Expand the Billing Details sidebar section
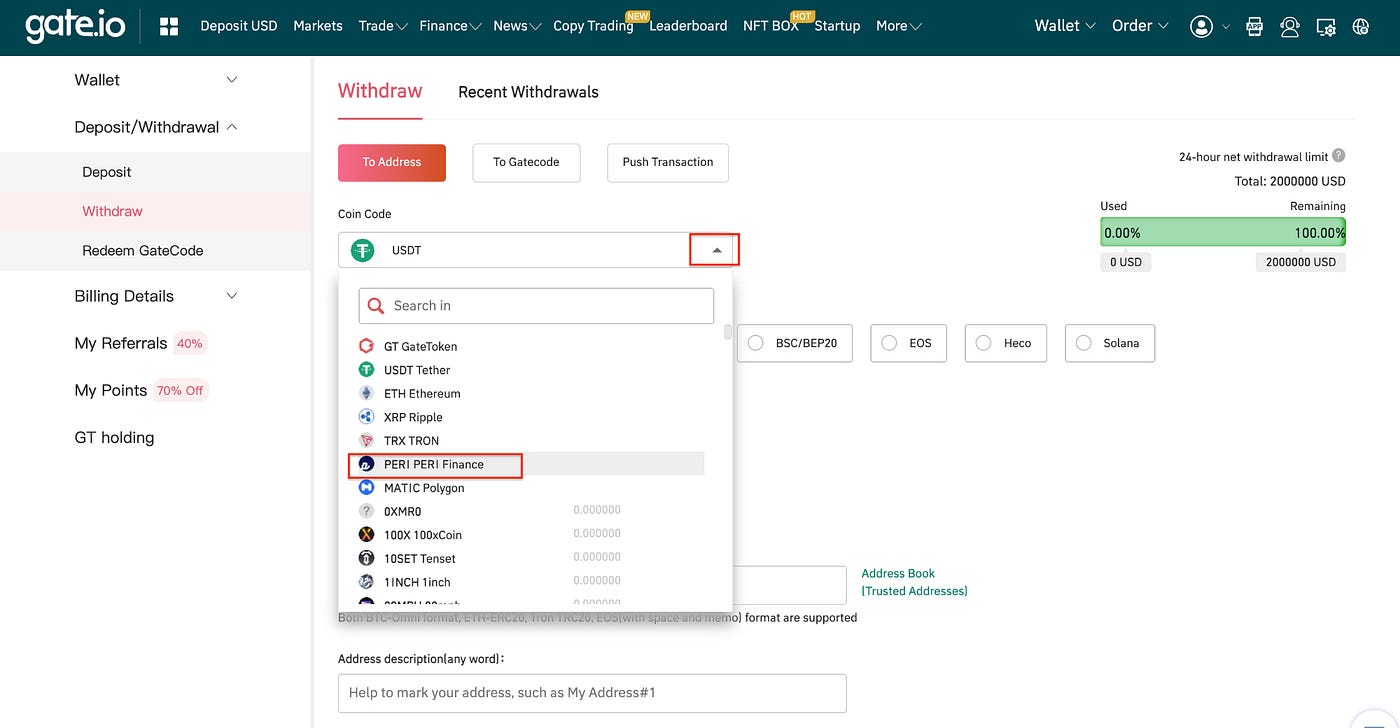 click(x=232, y=296)
